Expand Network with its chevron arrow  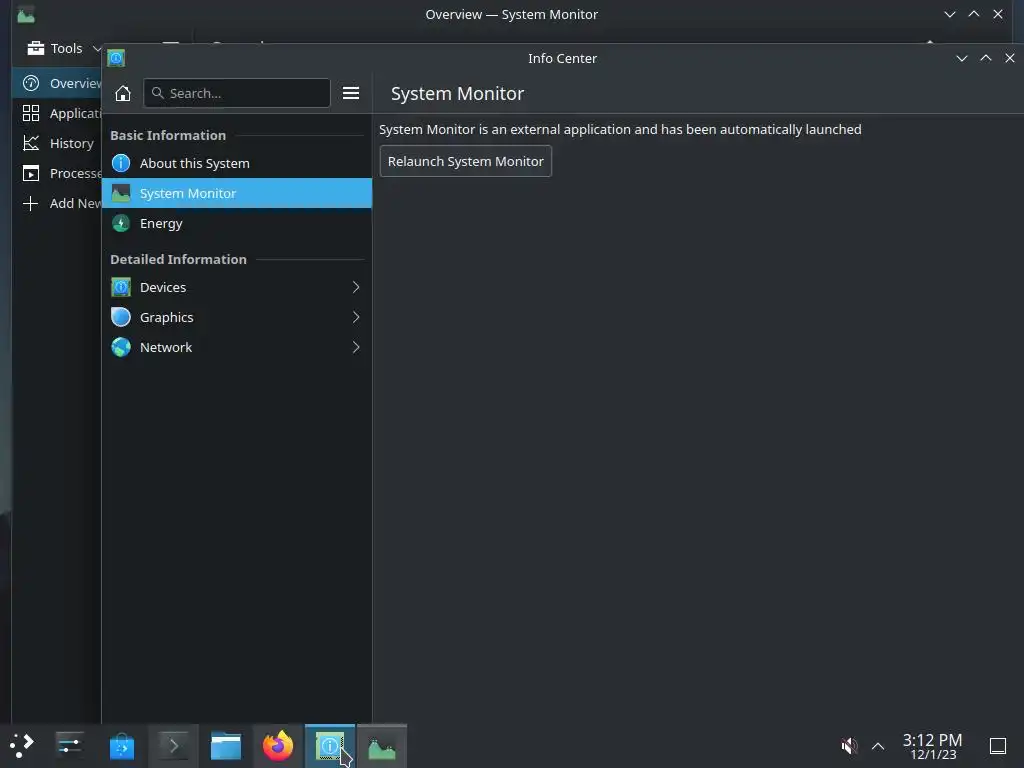[356, 347]
